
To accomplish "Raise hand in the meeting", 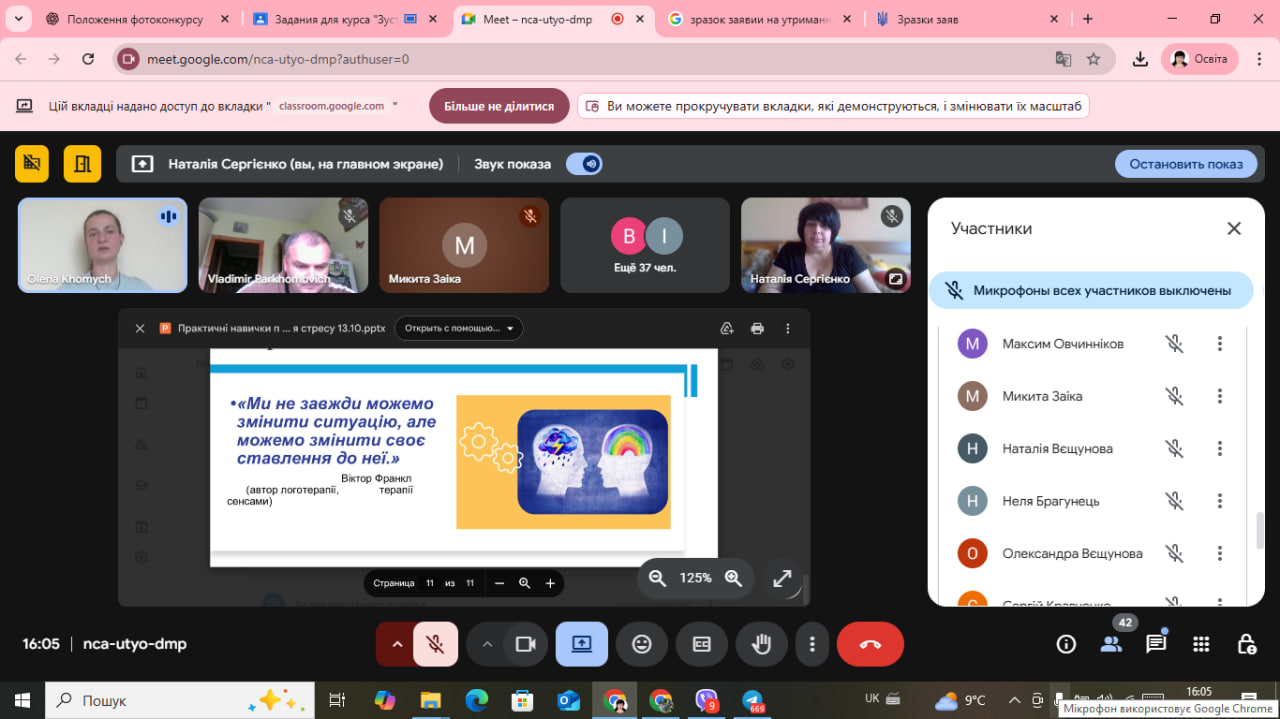I will (x=762, y=644).
